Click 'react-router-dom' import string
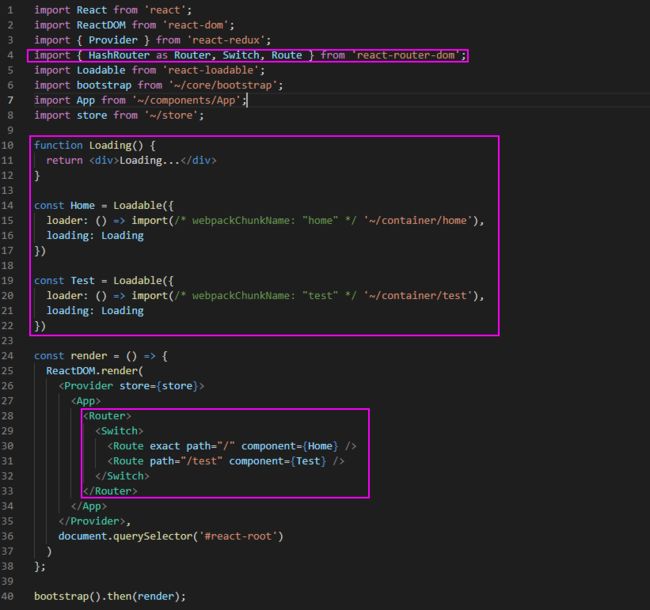Viewport: 650px width, 610px height. [x=406, y=55]
